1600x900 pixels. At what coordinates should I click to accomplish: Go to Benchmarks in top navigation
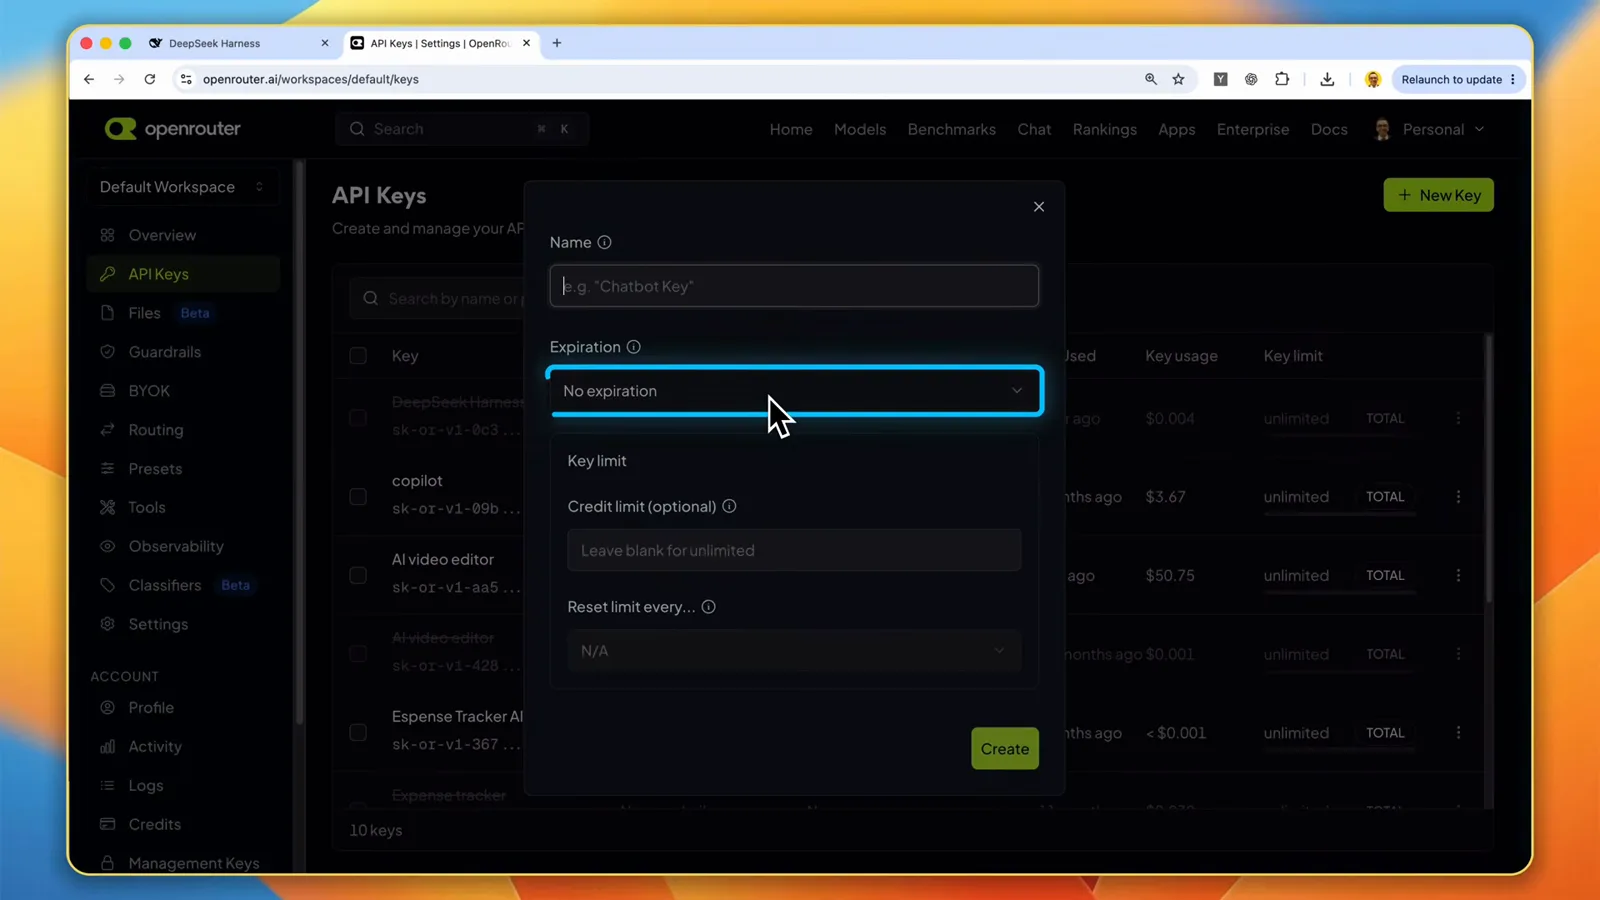(x=952, y=129)
